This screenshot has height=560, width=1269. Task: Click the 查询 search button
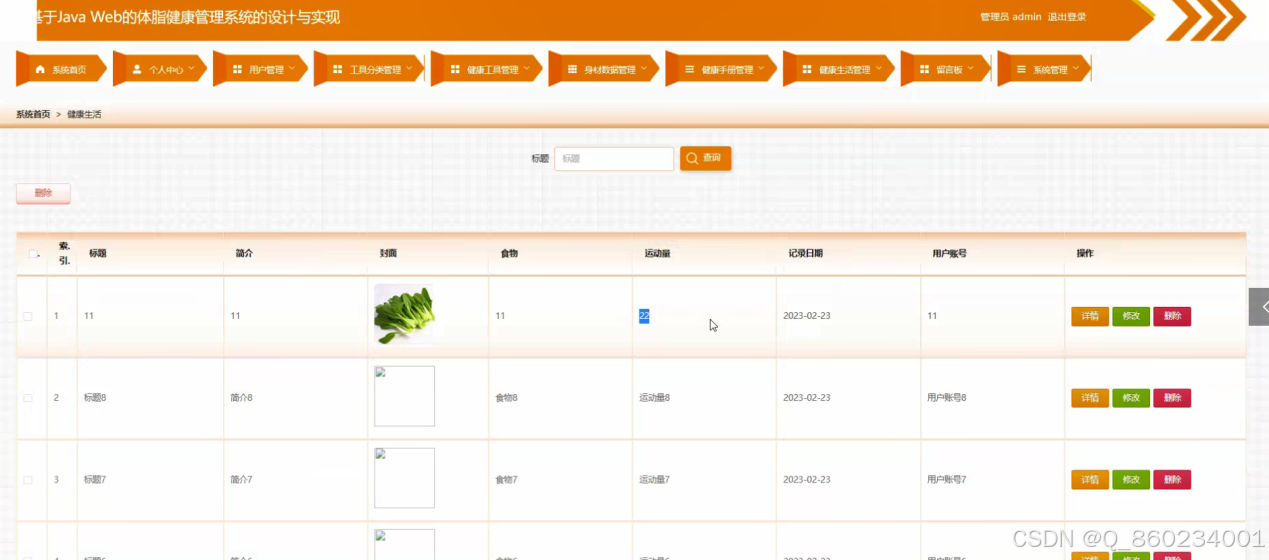point(706,158)
